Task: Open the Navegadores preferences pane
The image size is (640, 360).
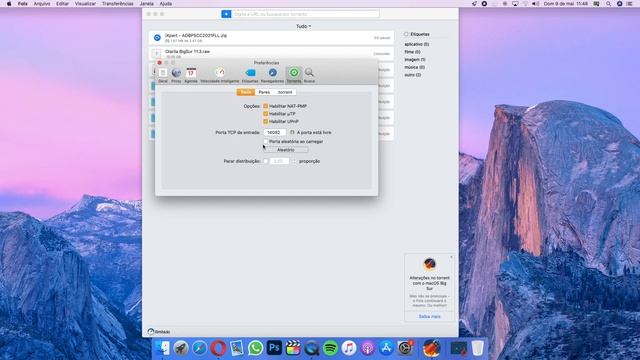Action: coord(272,75)
